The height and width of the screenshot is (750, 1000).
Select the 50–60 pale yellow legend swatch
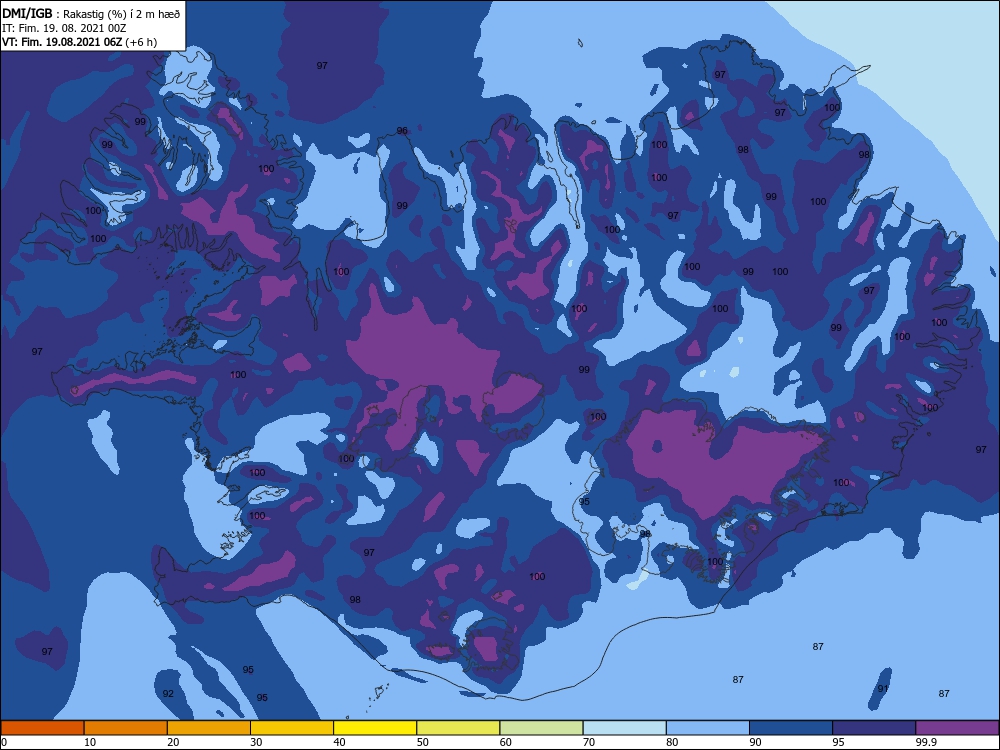pyautogui.click(x=459, y=728)
